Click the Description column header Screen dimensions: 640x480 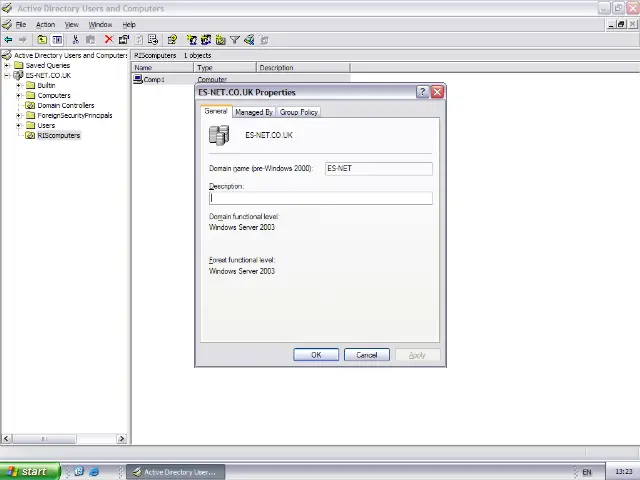coord(303,68)
